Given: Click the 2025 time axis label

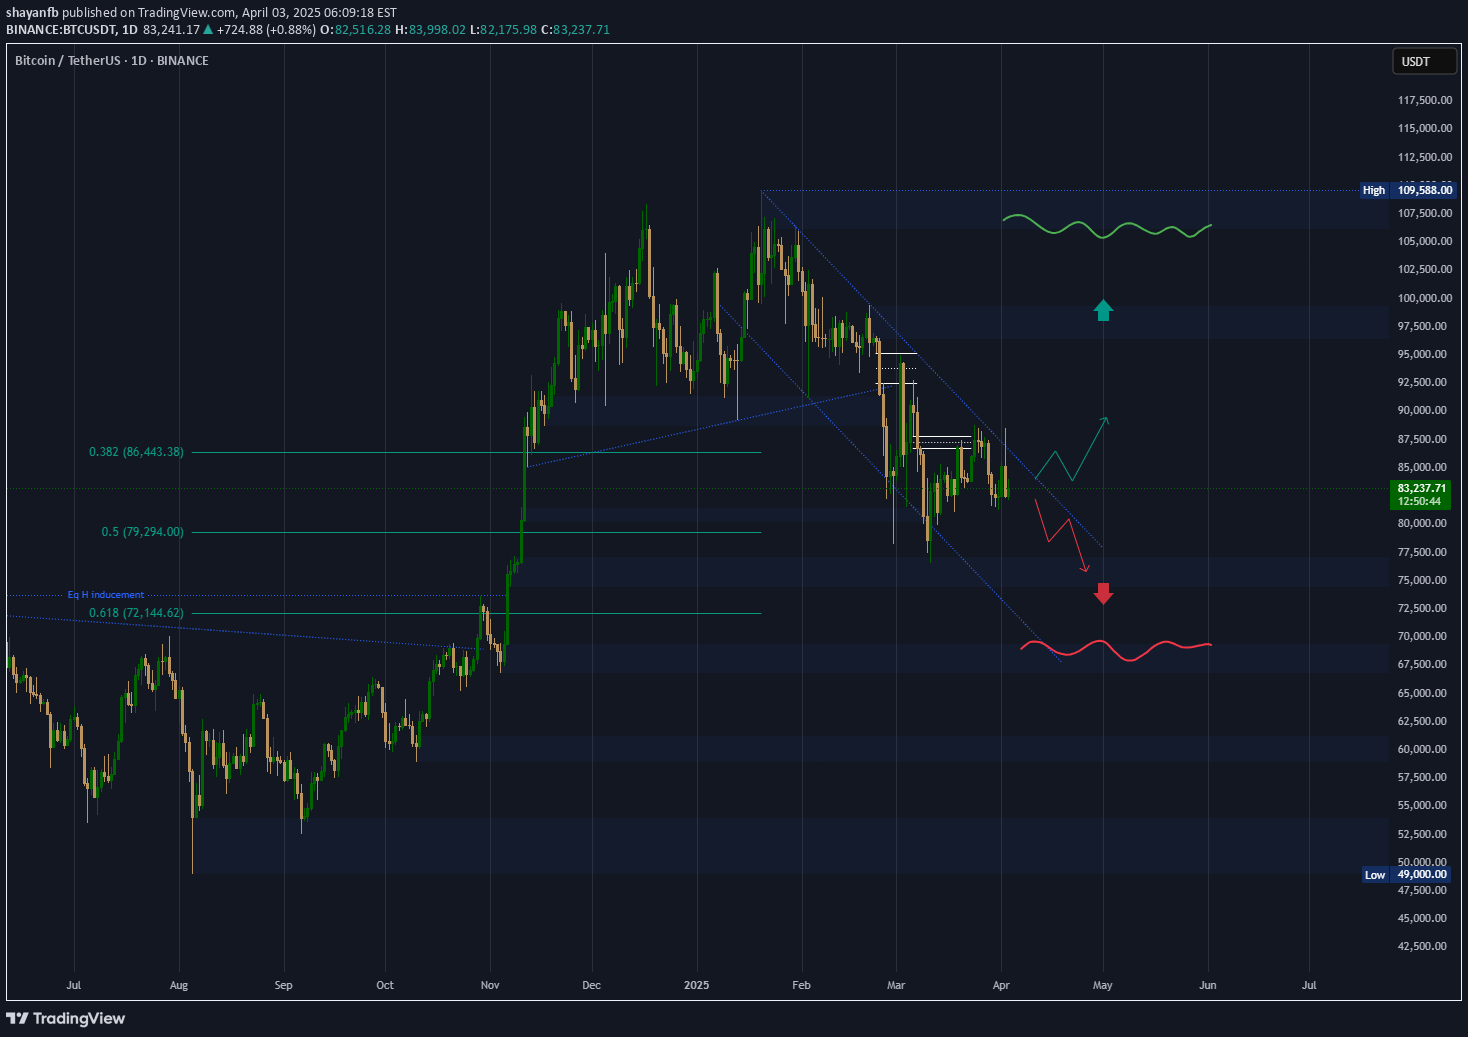Looking at the screenshot, I should pos(697,985).
